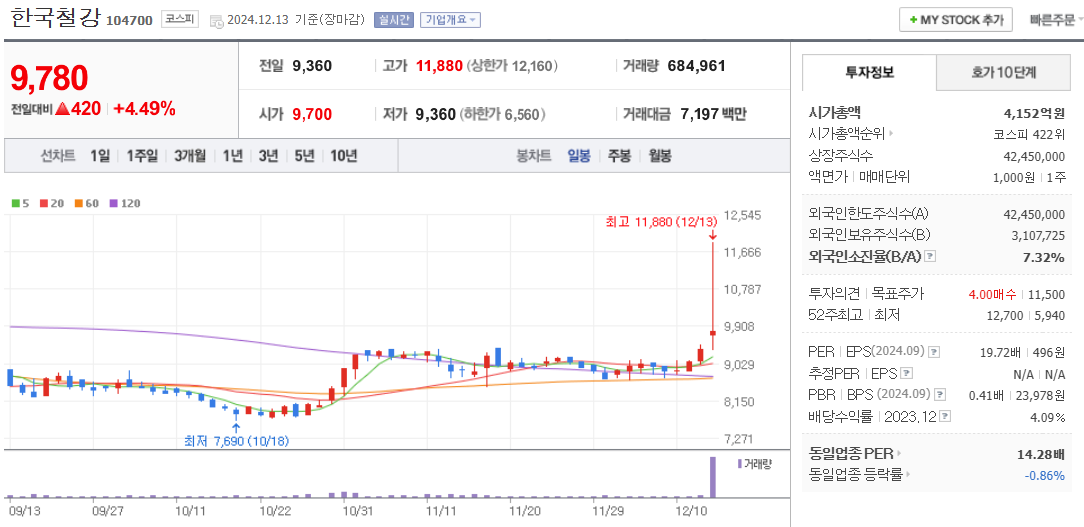The height and width of the screenshot is (527, 1084).
Task: Click the 시가총액순위 link
Action: (846, 133)
